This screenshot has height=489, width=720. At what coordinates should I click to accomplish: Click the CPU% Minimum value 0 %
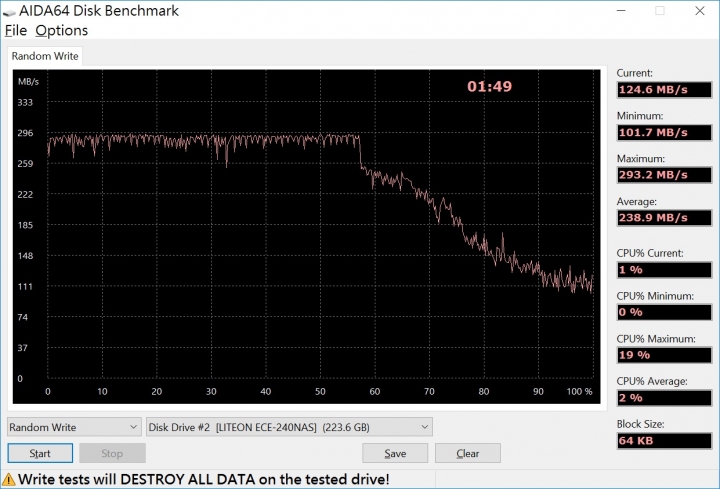pyautogui.click(x=664, y=312)
